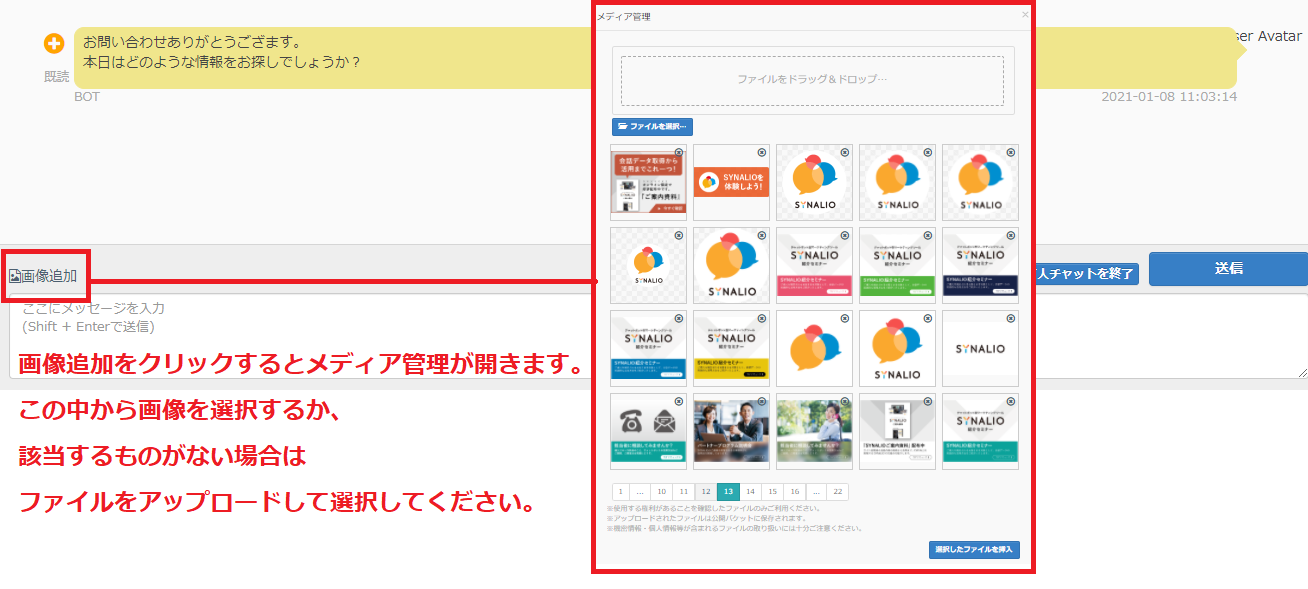Select pink SYNALIO紹介セミナー thumbnail
This screenshot has width=1308, height=589.
(x=814, y=266)
